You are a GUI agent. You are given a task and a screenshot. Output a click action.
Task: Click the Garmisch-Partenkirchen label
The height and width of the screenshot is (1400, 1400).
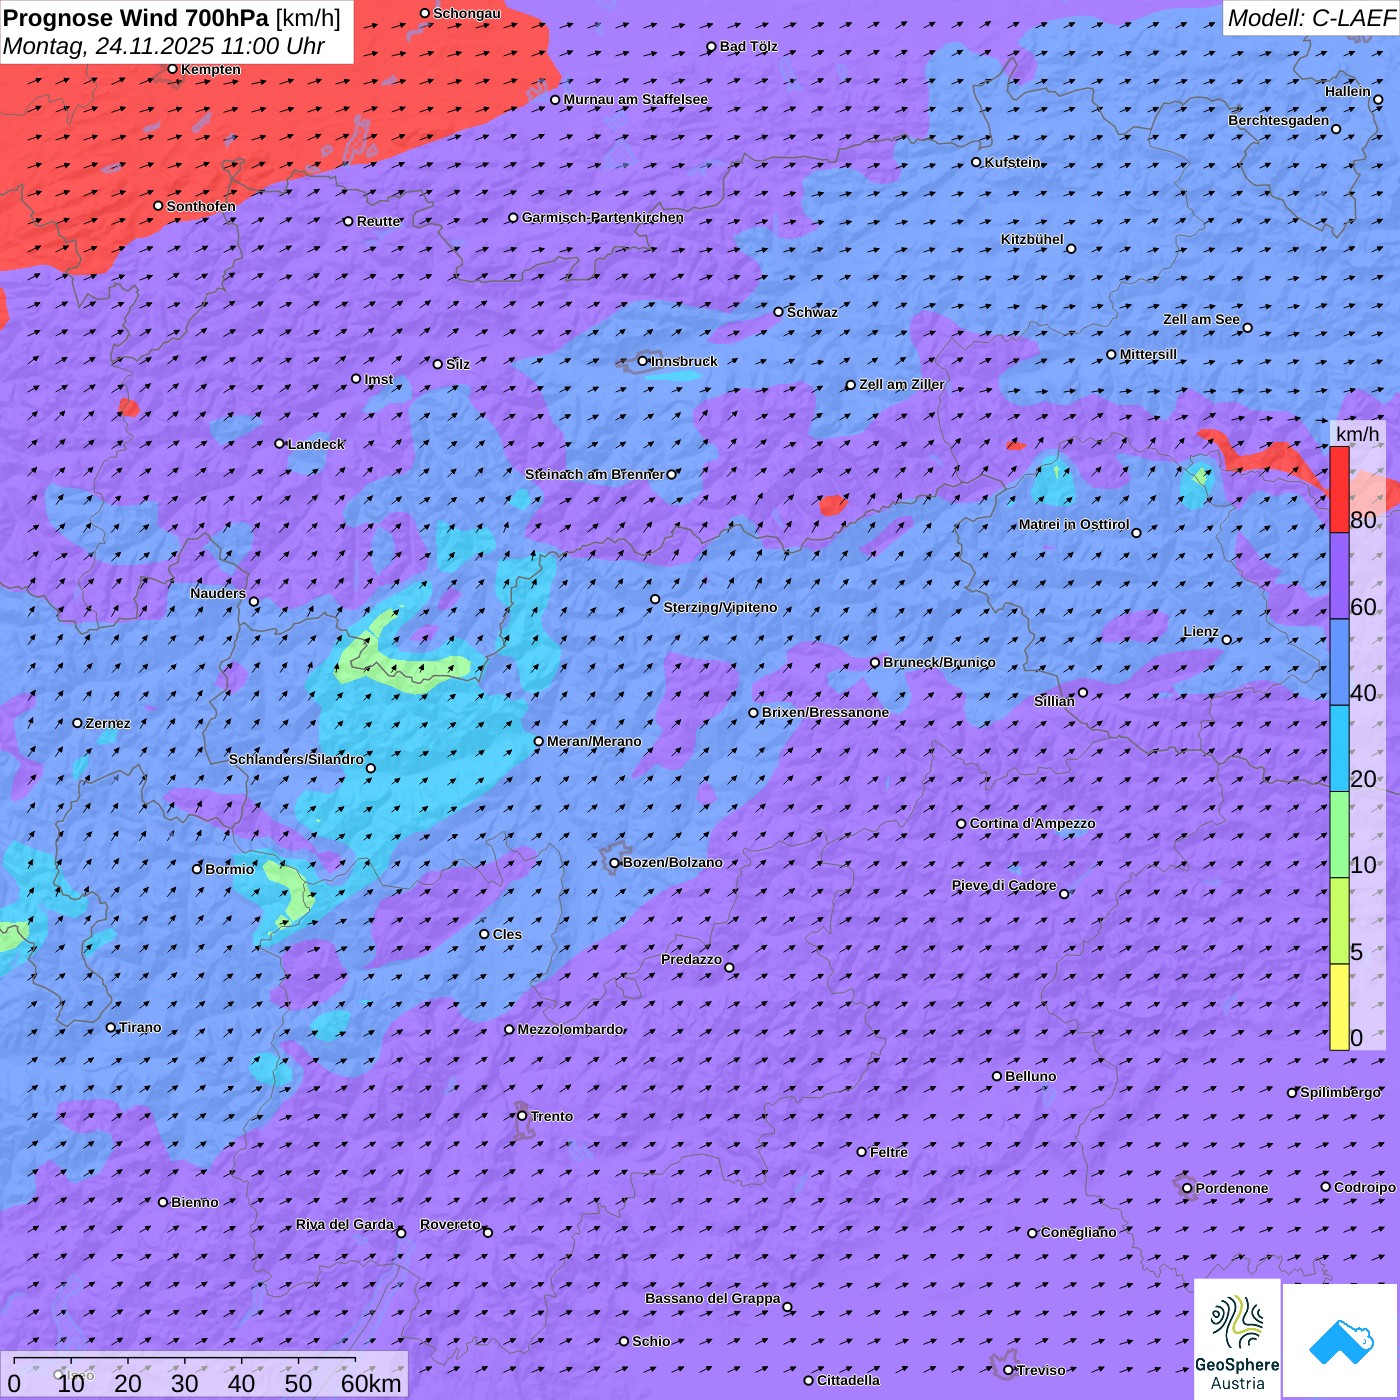point(603,217)
